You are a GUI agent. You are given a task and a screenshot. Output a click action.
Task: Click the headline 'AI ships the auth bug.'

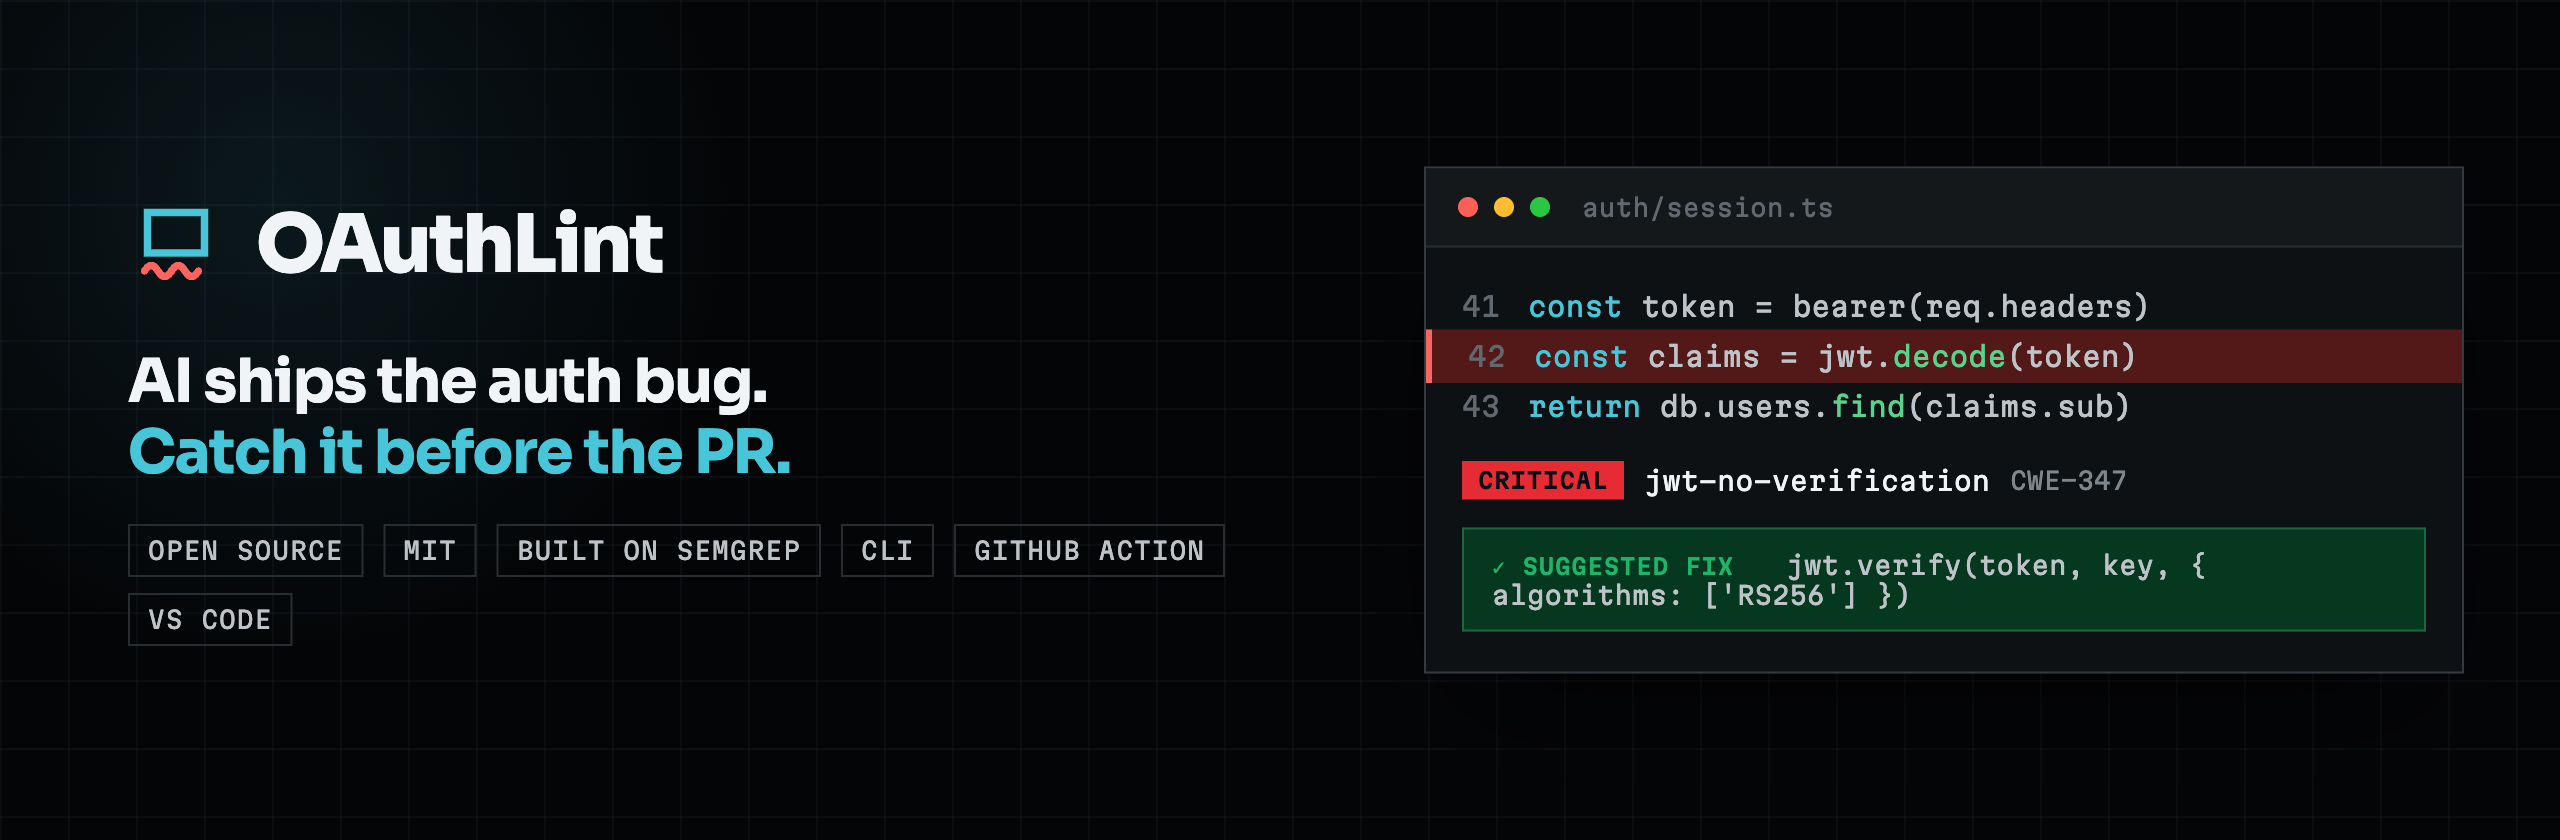coord(448,382)
